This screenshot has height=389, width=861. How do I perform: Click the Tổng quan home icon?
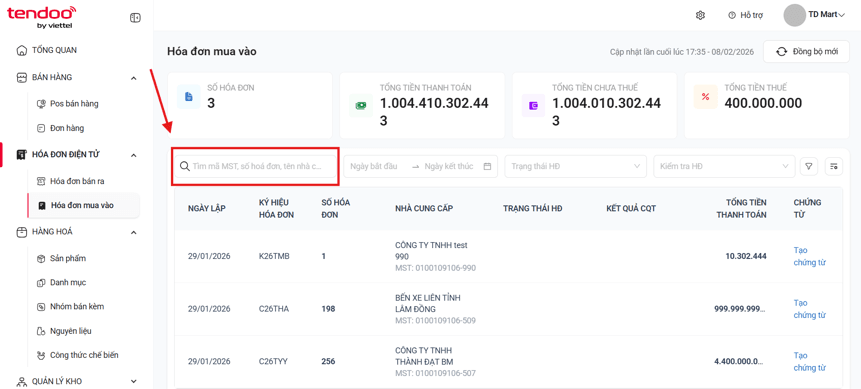[21, 51]
